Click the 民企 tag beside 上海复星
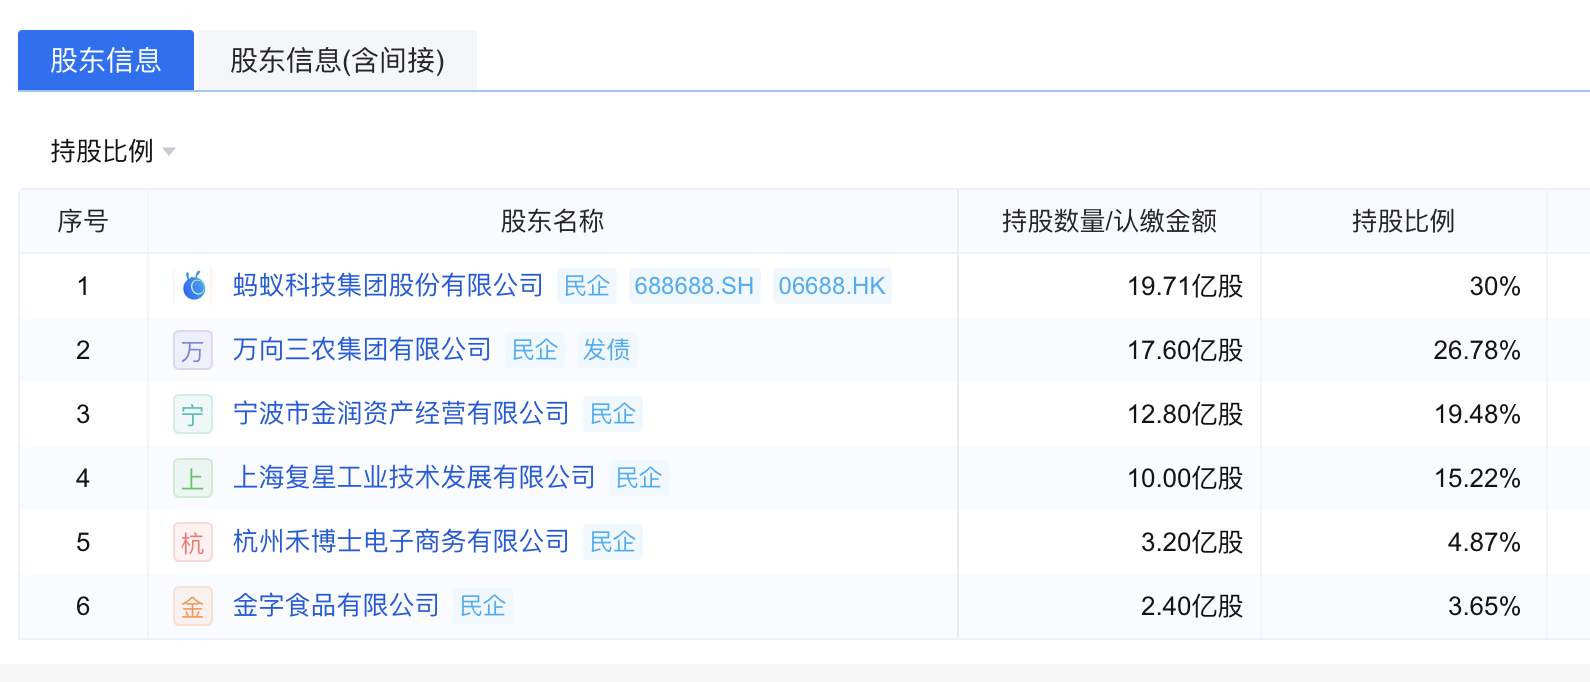 coord(639,478)
